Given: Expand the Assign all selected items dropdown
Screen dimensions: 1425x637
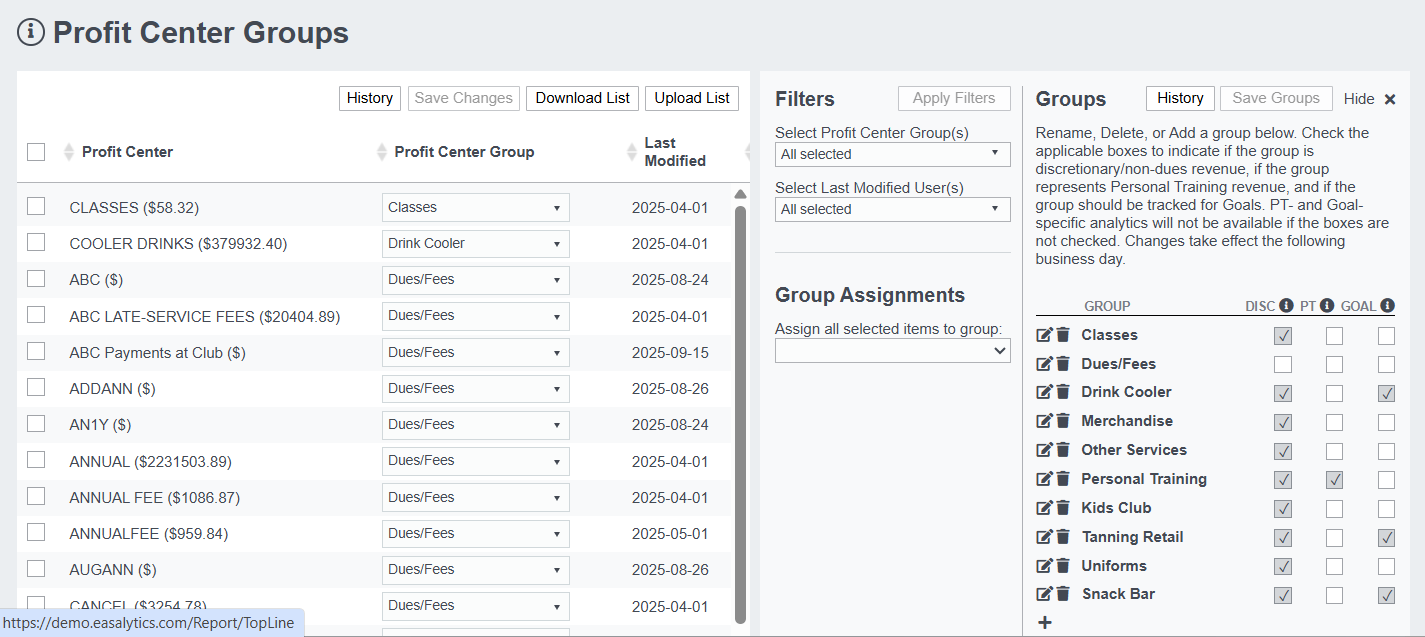Looking at the screenshot, I should 893,351.
